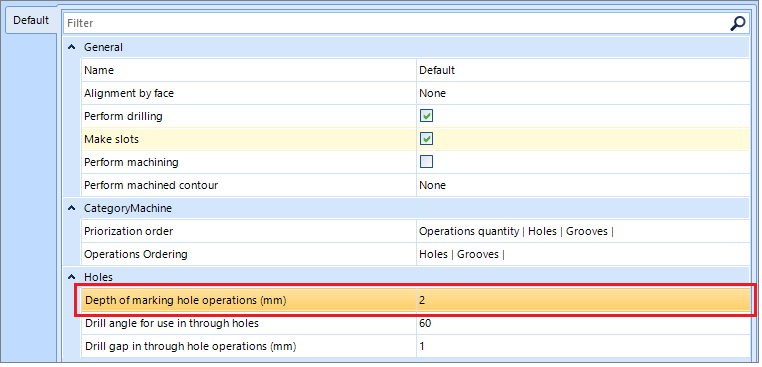Select Drill angle for use in through holes label
762x367 pixels.
point(172,323)
